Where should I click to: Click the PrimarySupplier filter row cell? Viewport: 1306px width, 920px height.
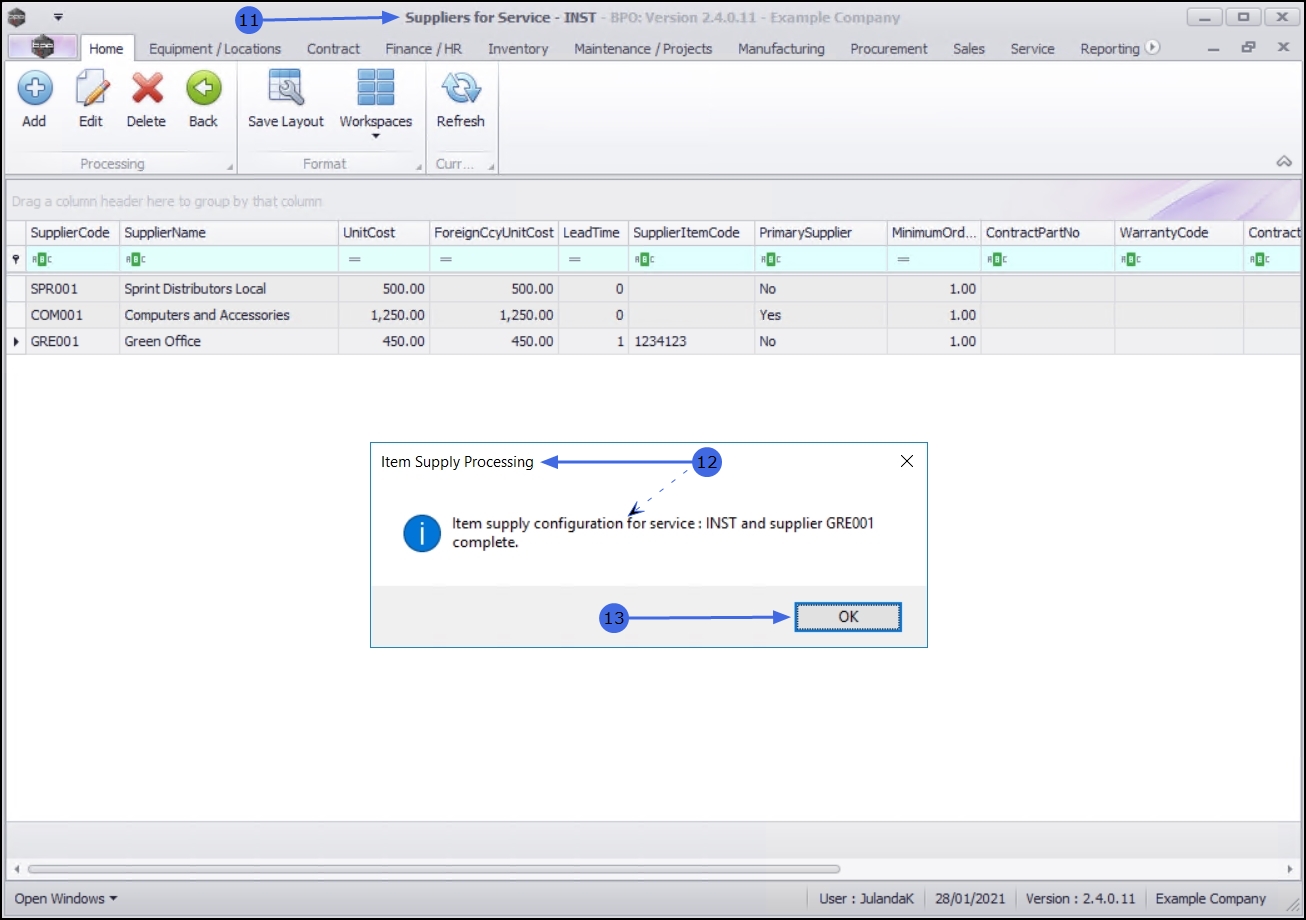821,259
